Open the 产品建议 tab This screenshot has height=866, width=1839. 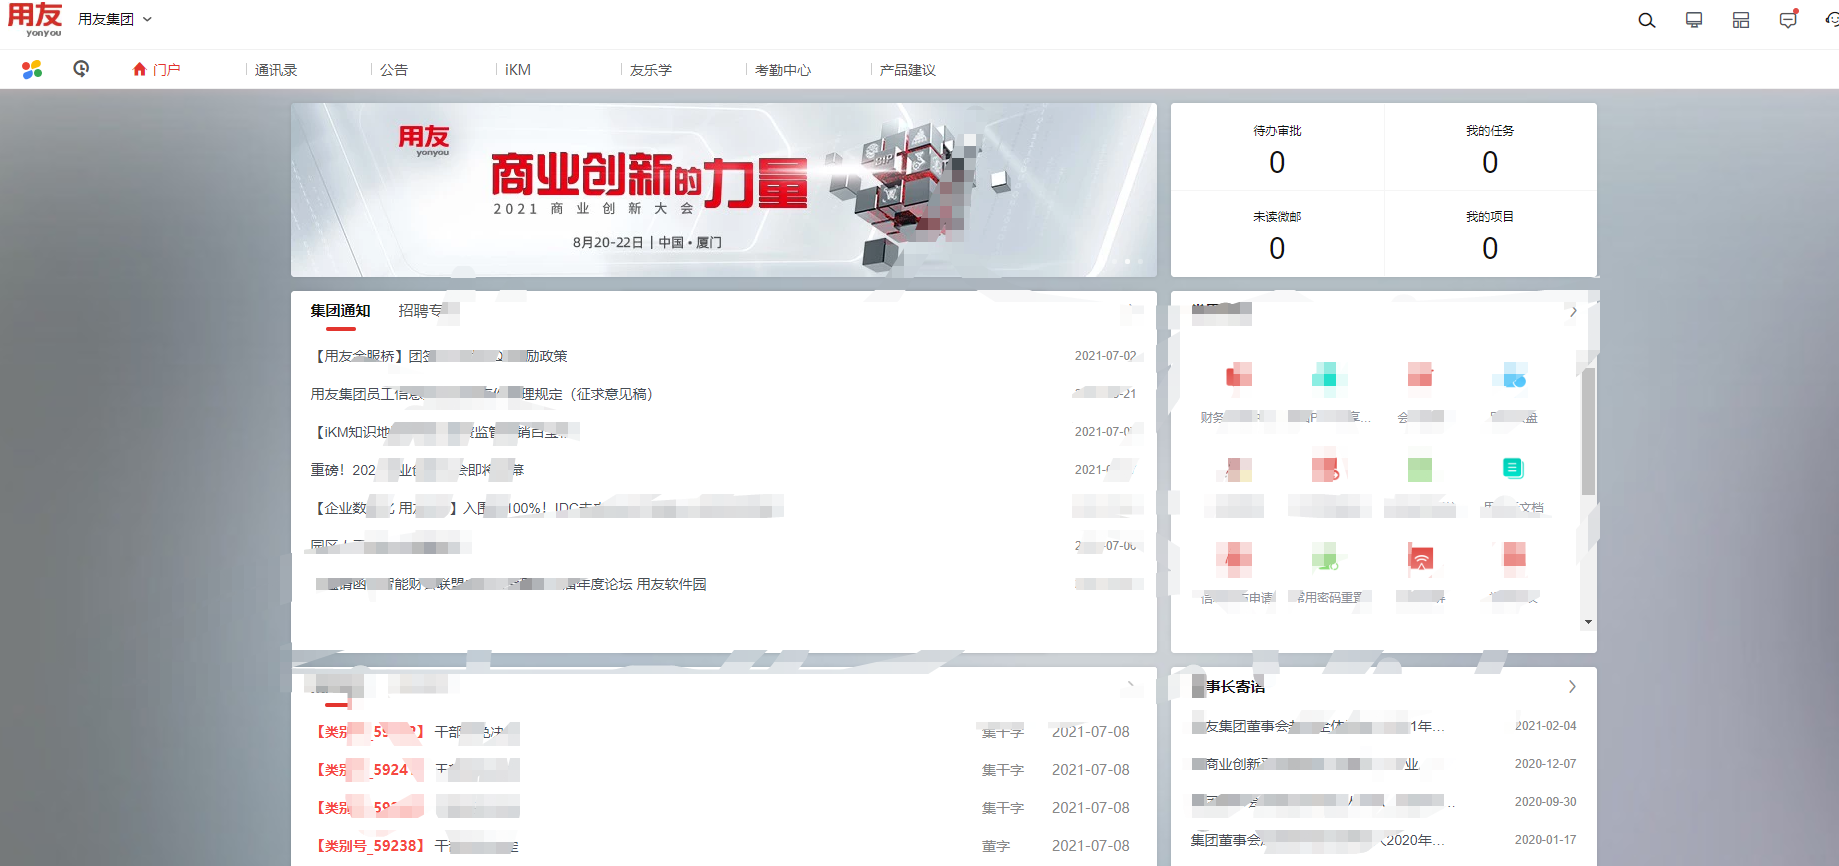coord(908,70)
